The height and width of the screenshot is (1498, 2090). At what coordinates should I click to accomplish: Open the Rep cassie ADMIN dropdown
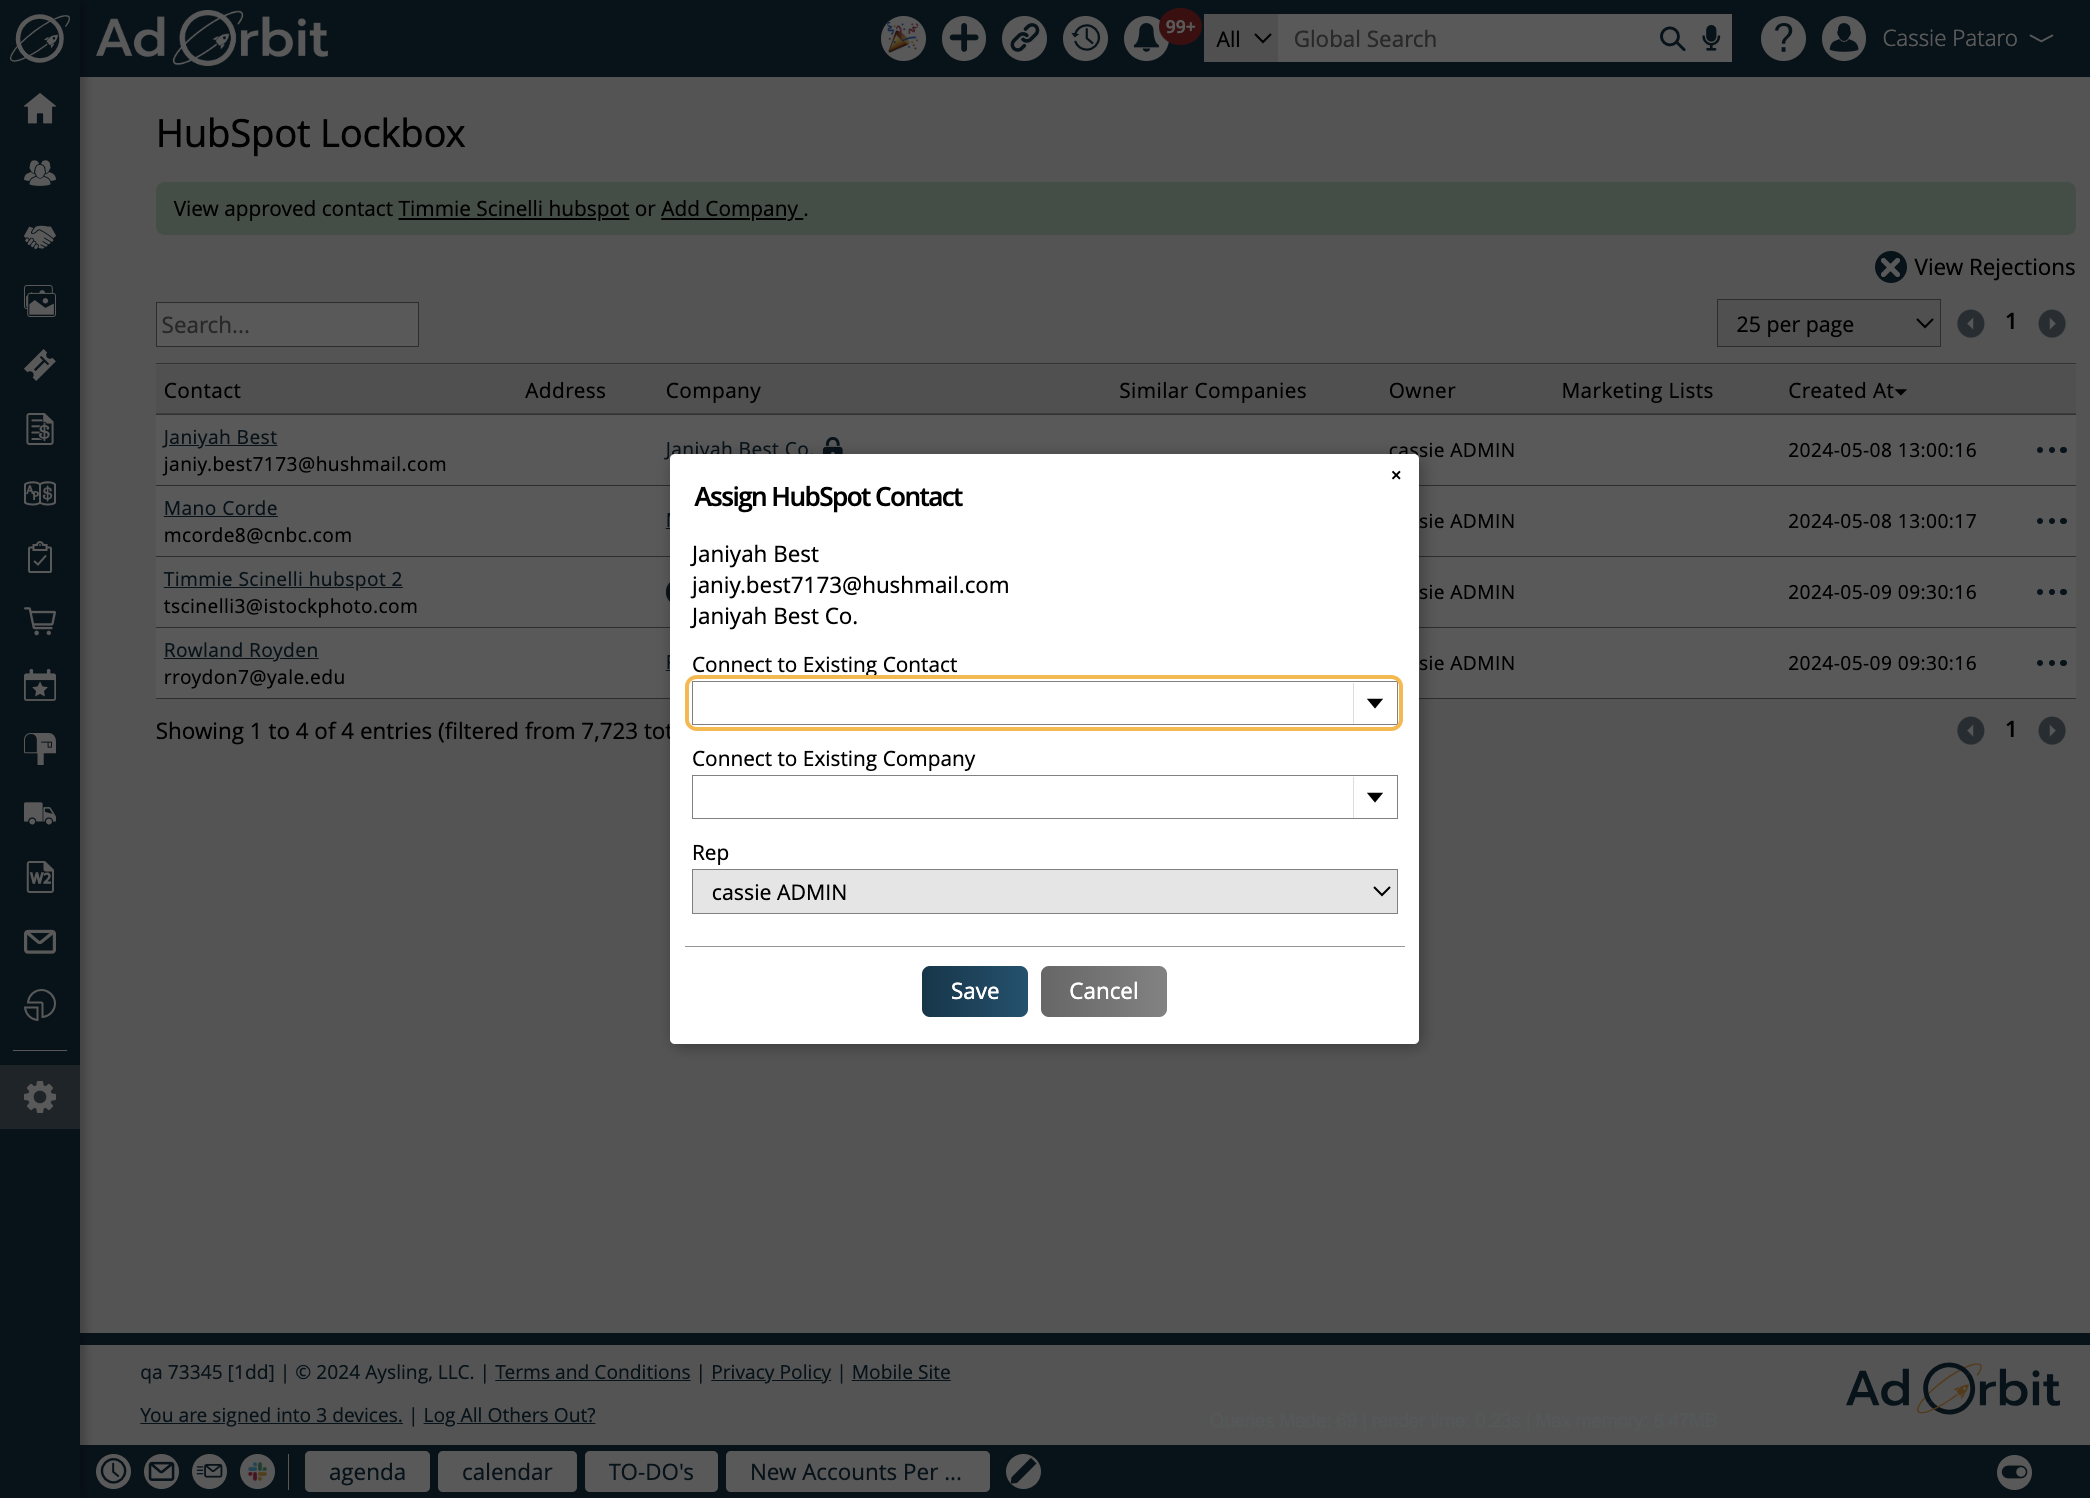point(1044,891)
